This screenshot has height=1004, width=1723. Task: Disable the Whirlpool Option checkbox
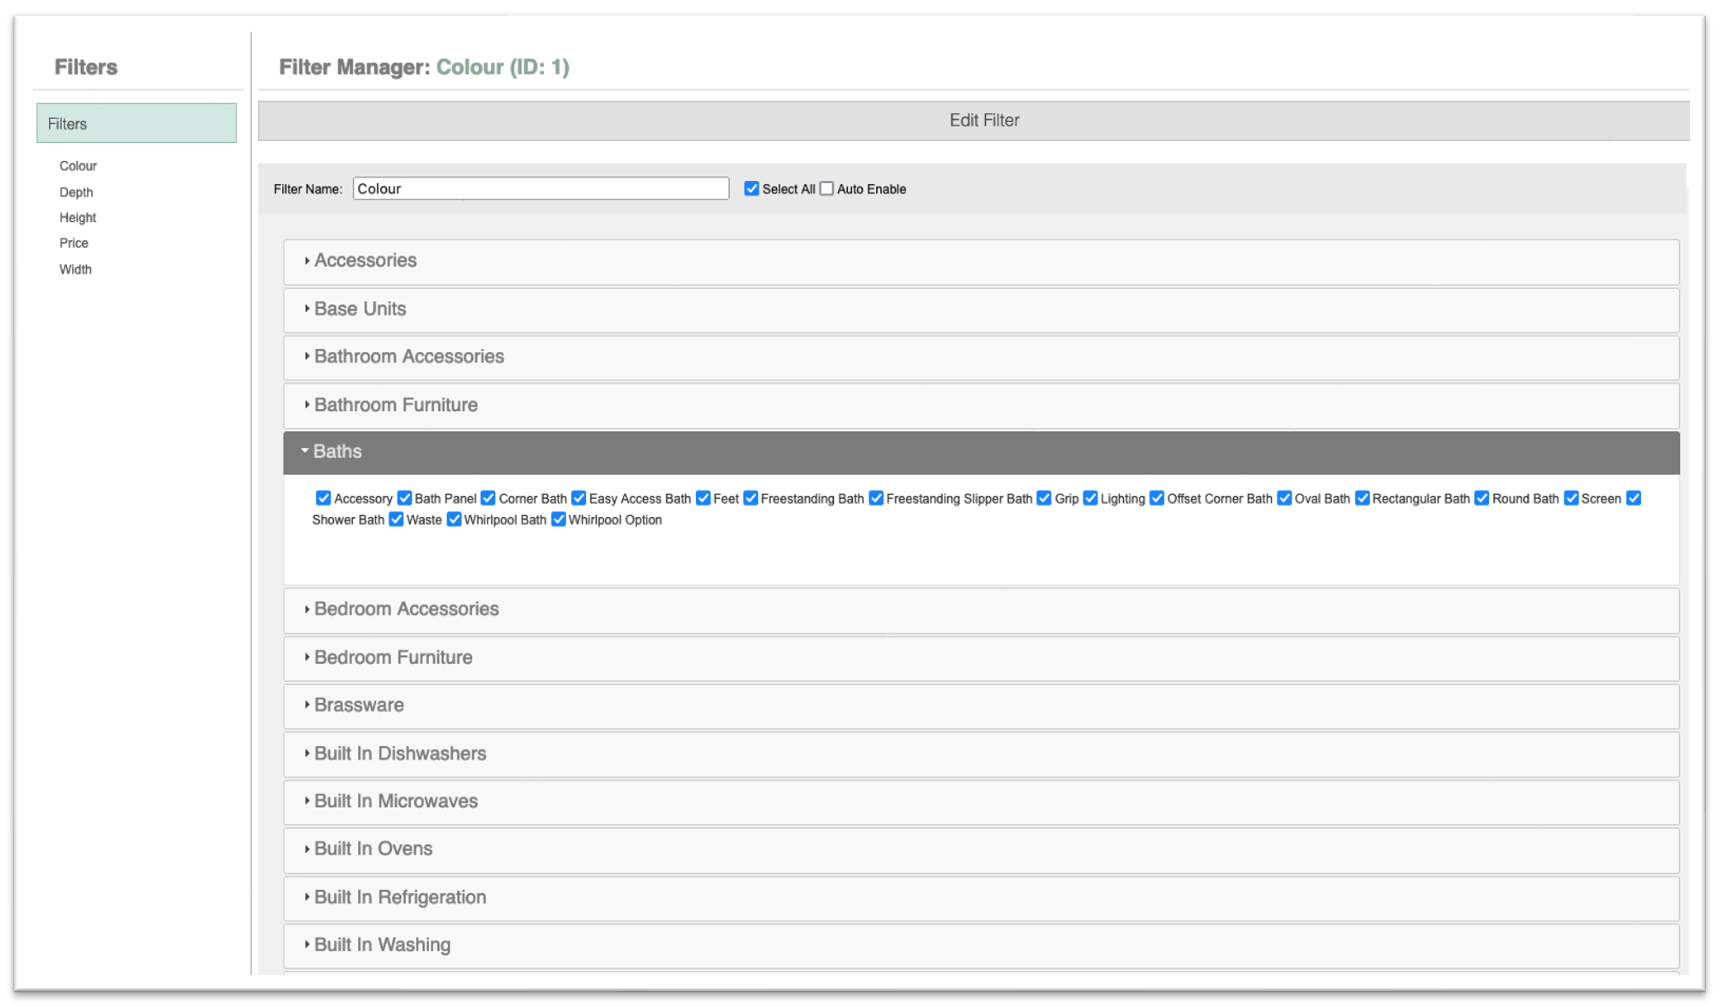point(558,519)
